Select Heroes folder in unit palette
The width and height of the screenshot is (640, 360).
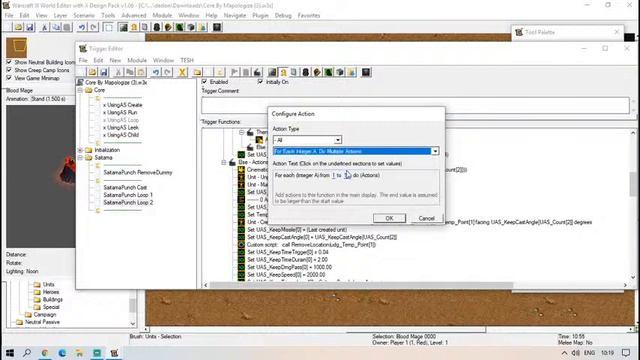(51, 292)
